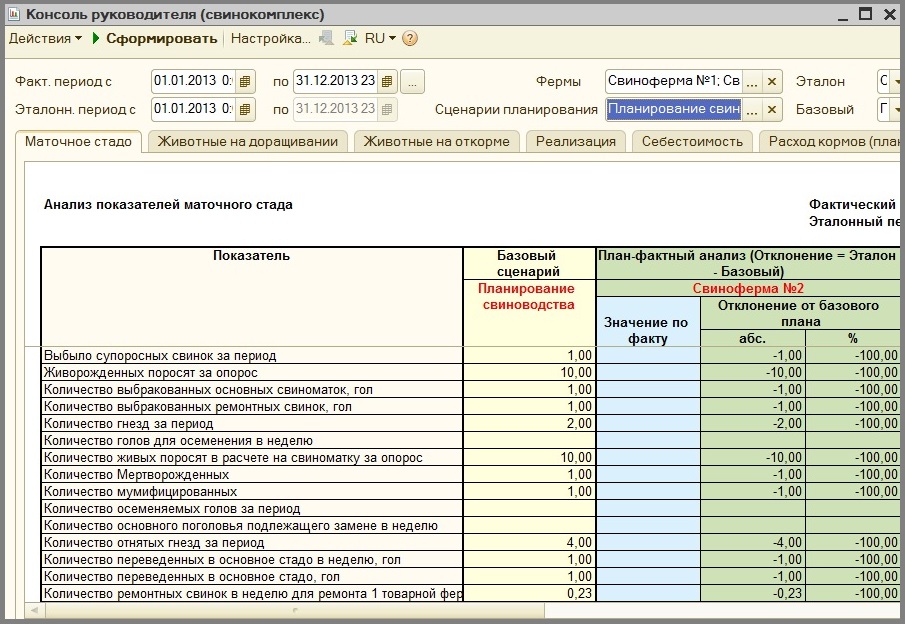This screenshot has width=905, height=624.
Task: Open calendar for Факт. период end date
Action: coord(387,81)
